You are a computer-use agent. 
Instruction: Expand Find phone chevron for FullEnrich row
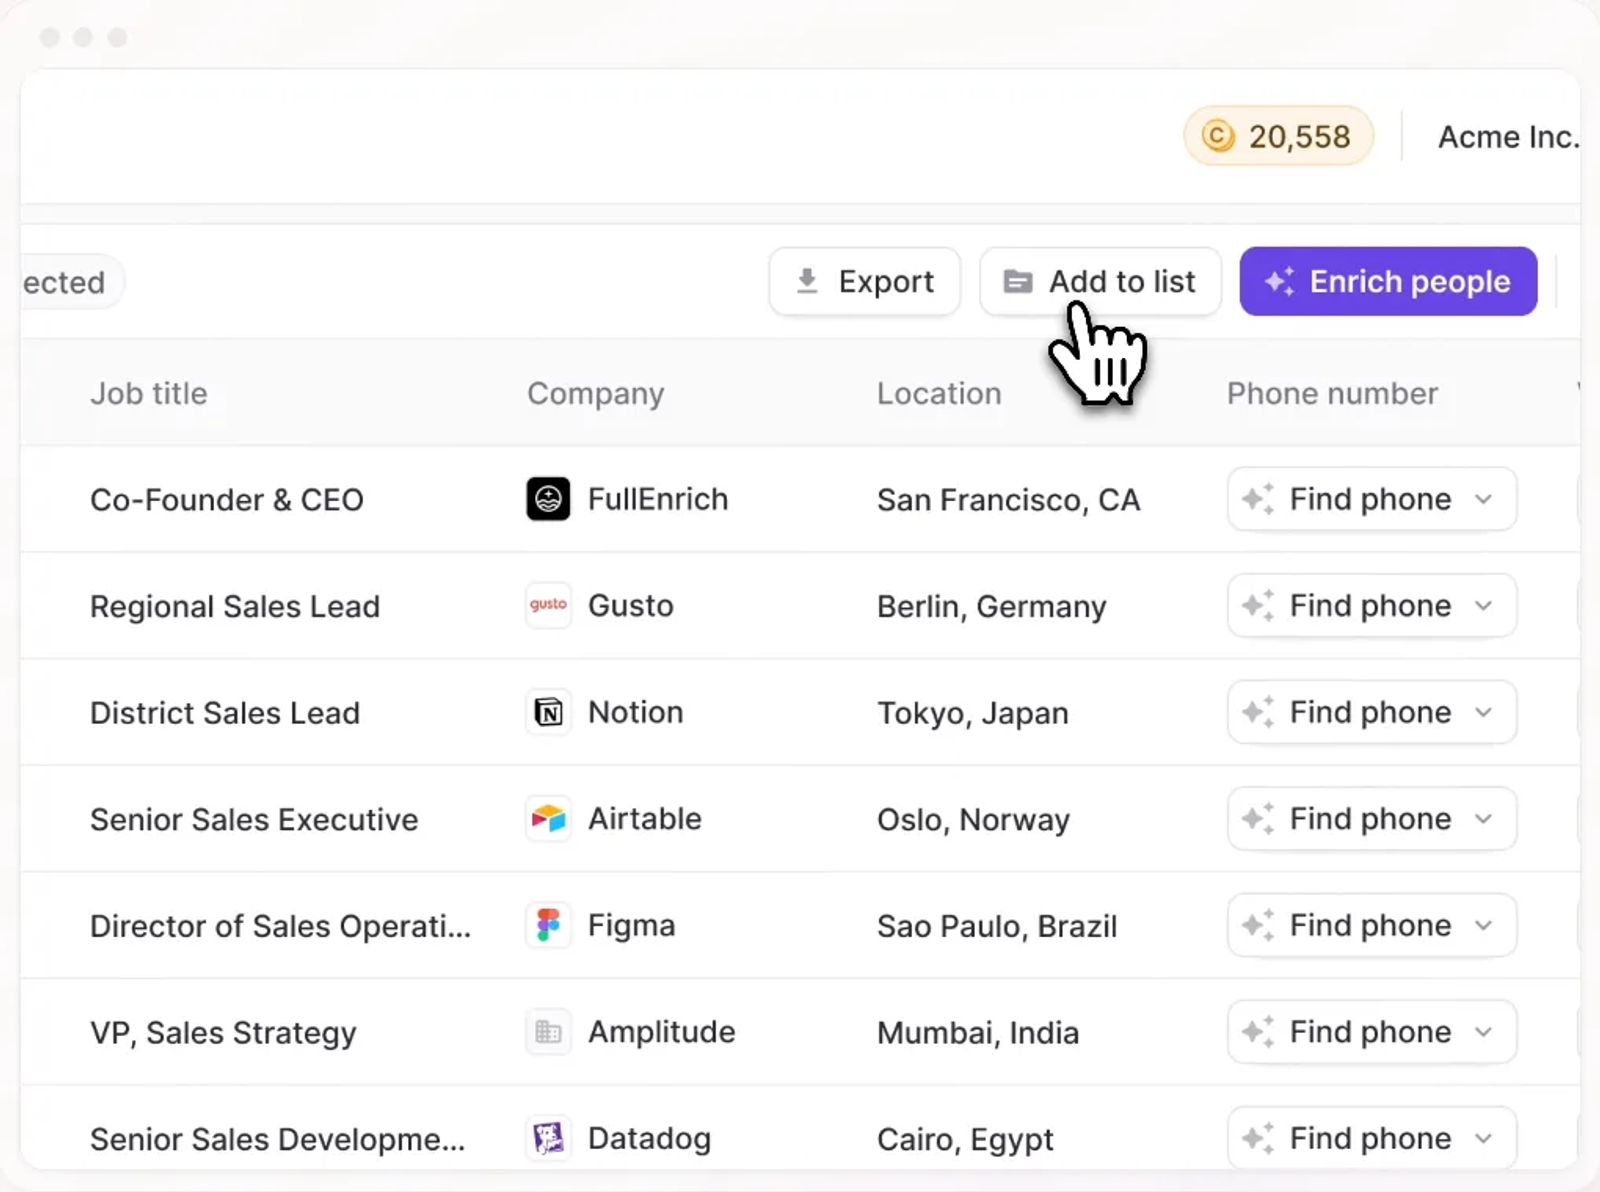(1484, 499)
